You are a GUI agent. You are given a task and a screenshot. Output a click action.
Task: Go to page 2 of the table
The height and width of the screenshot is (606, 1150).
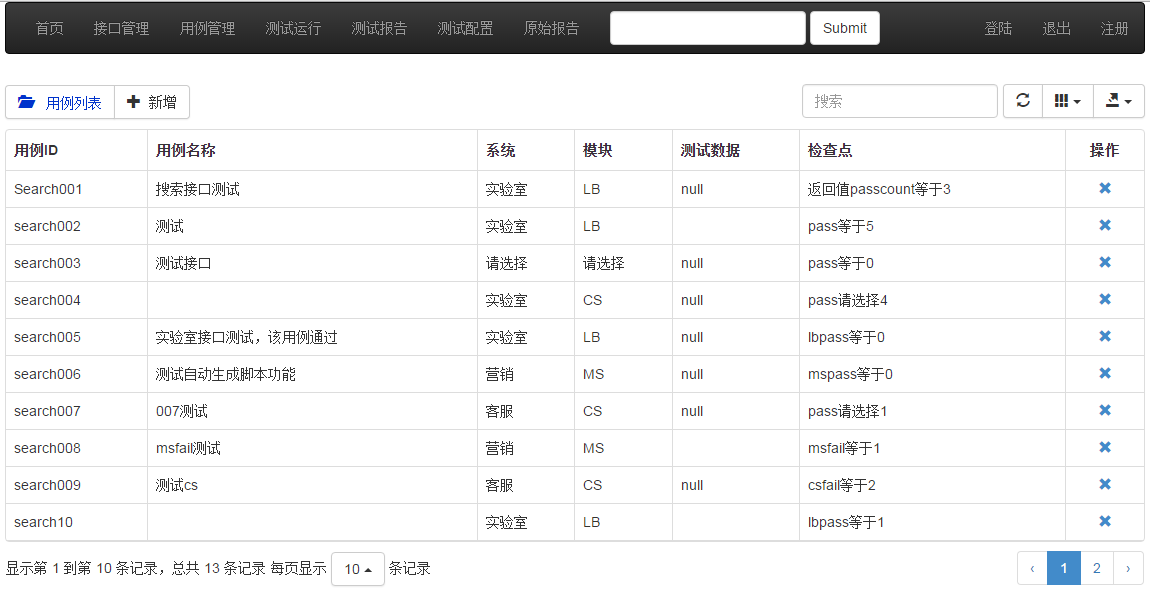1096,569
